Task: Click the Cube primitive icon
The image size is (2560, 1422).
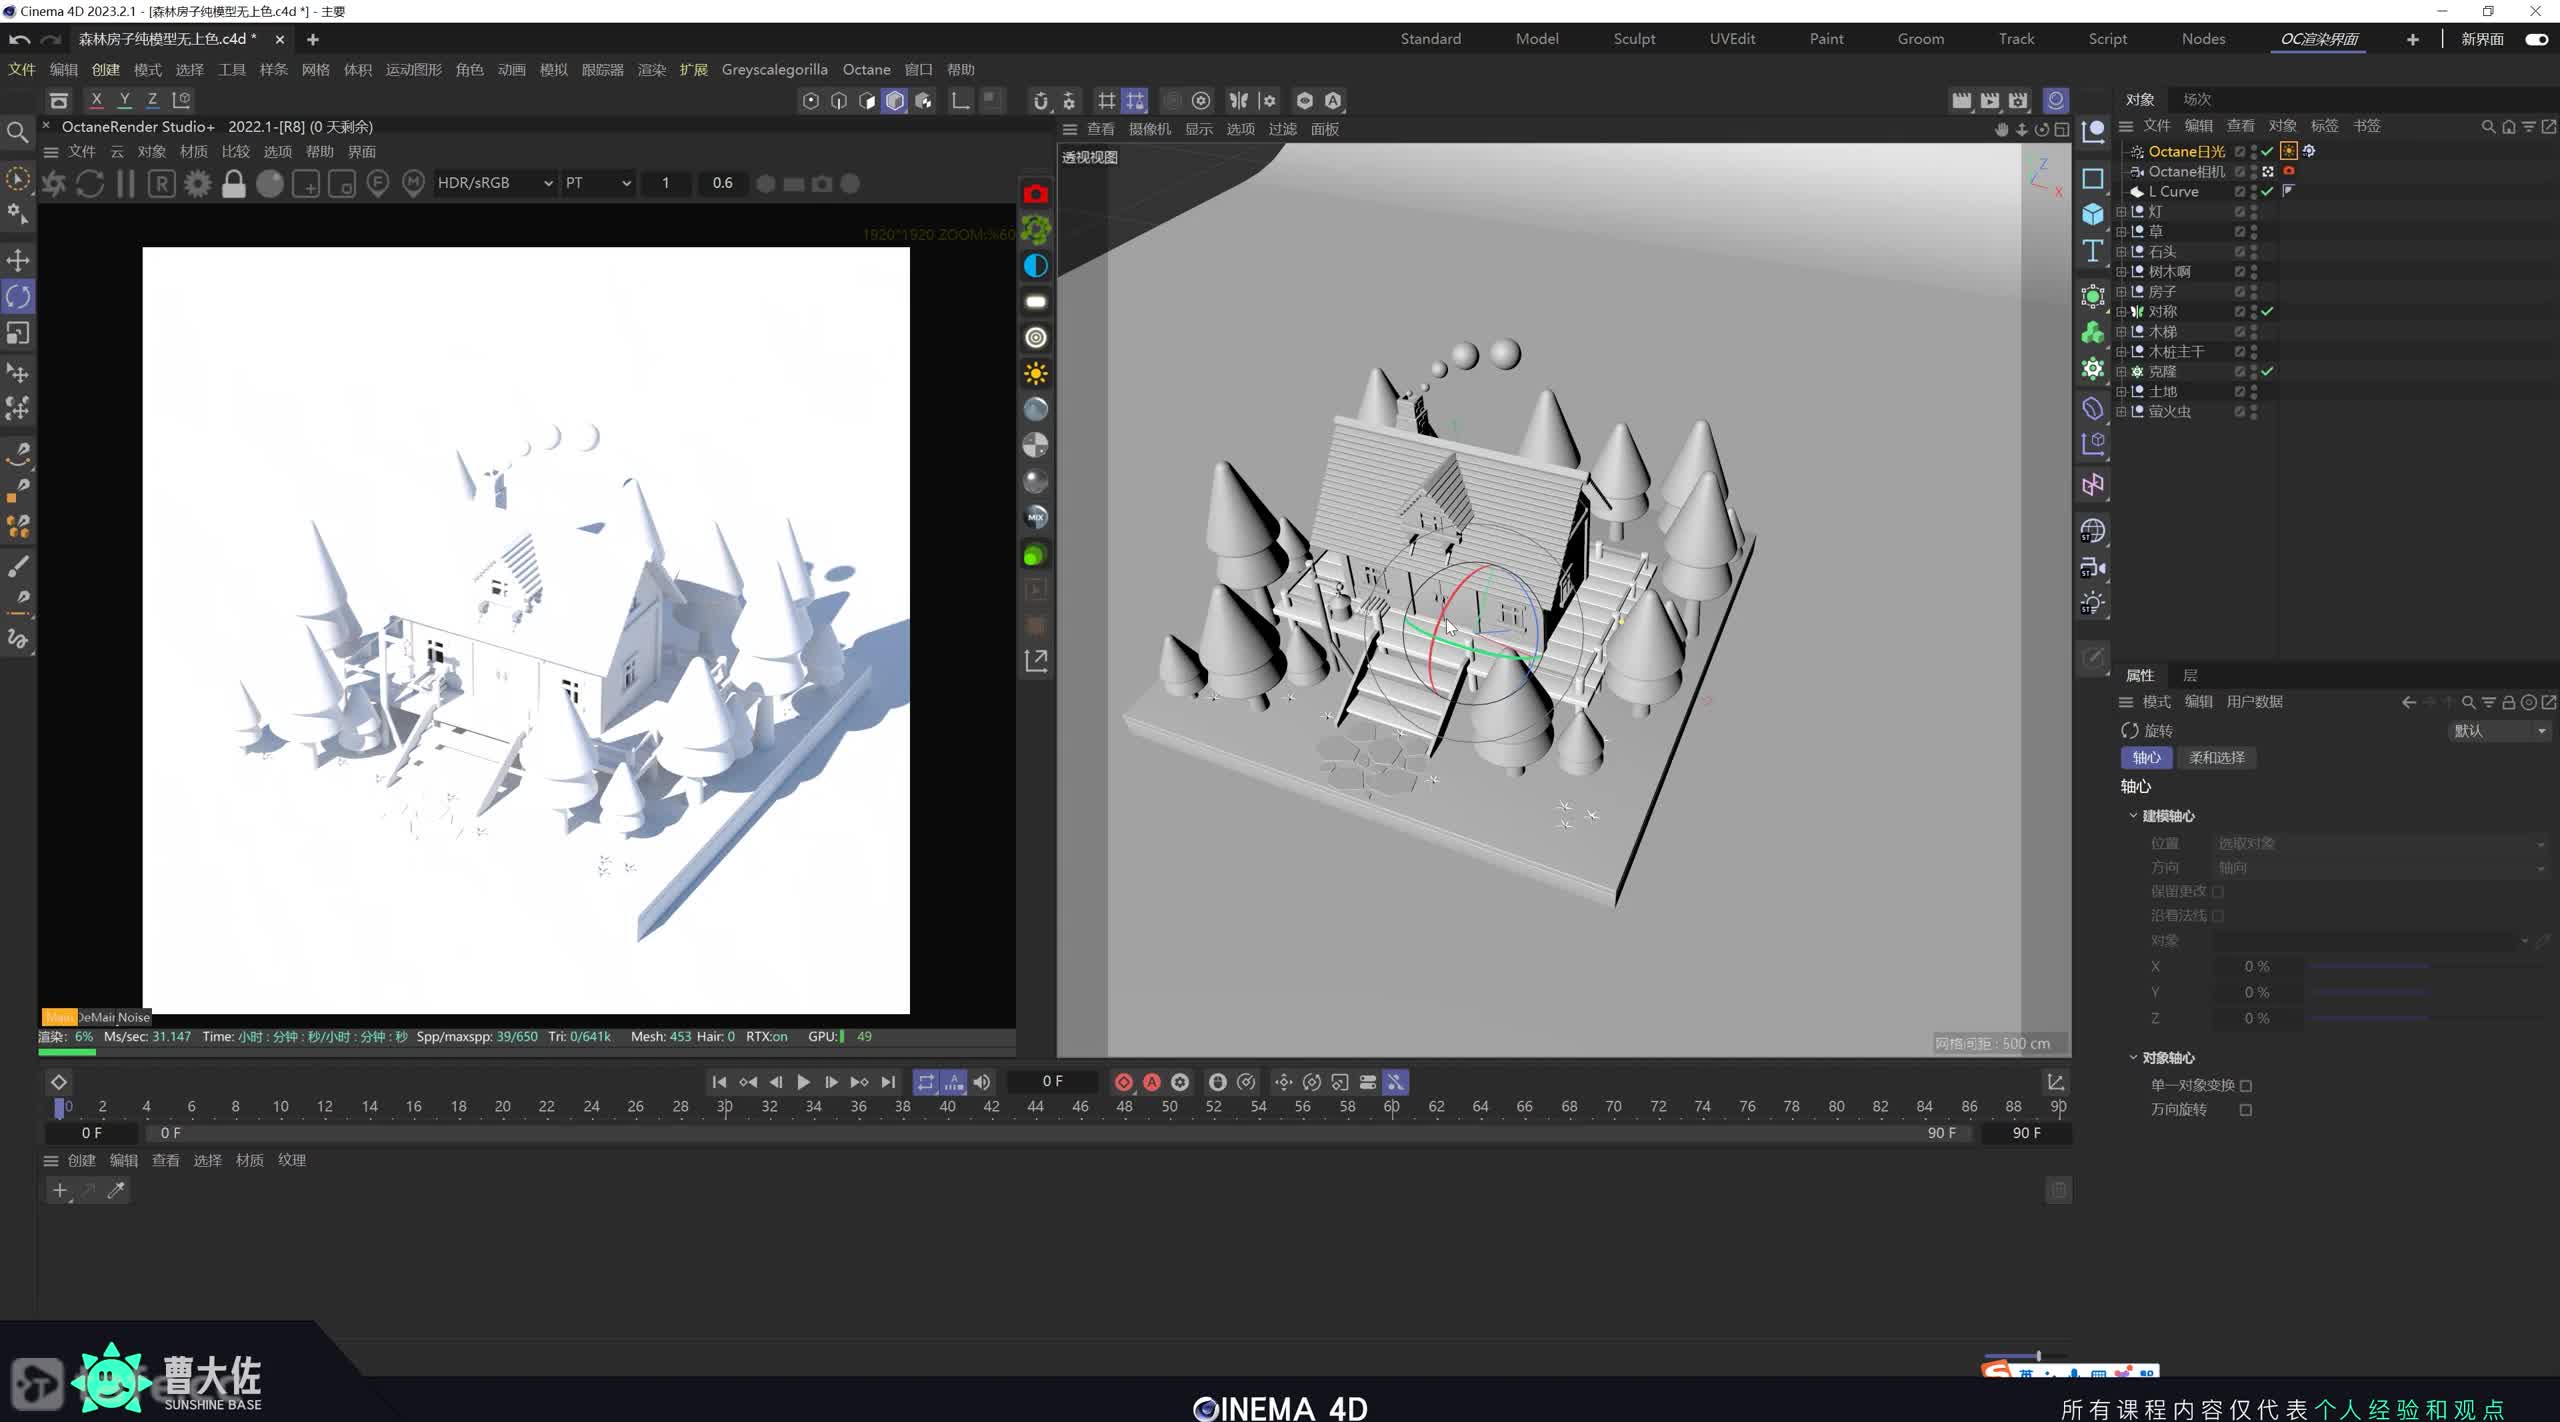Action: [2093, 214]
